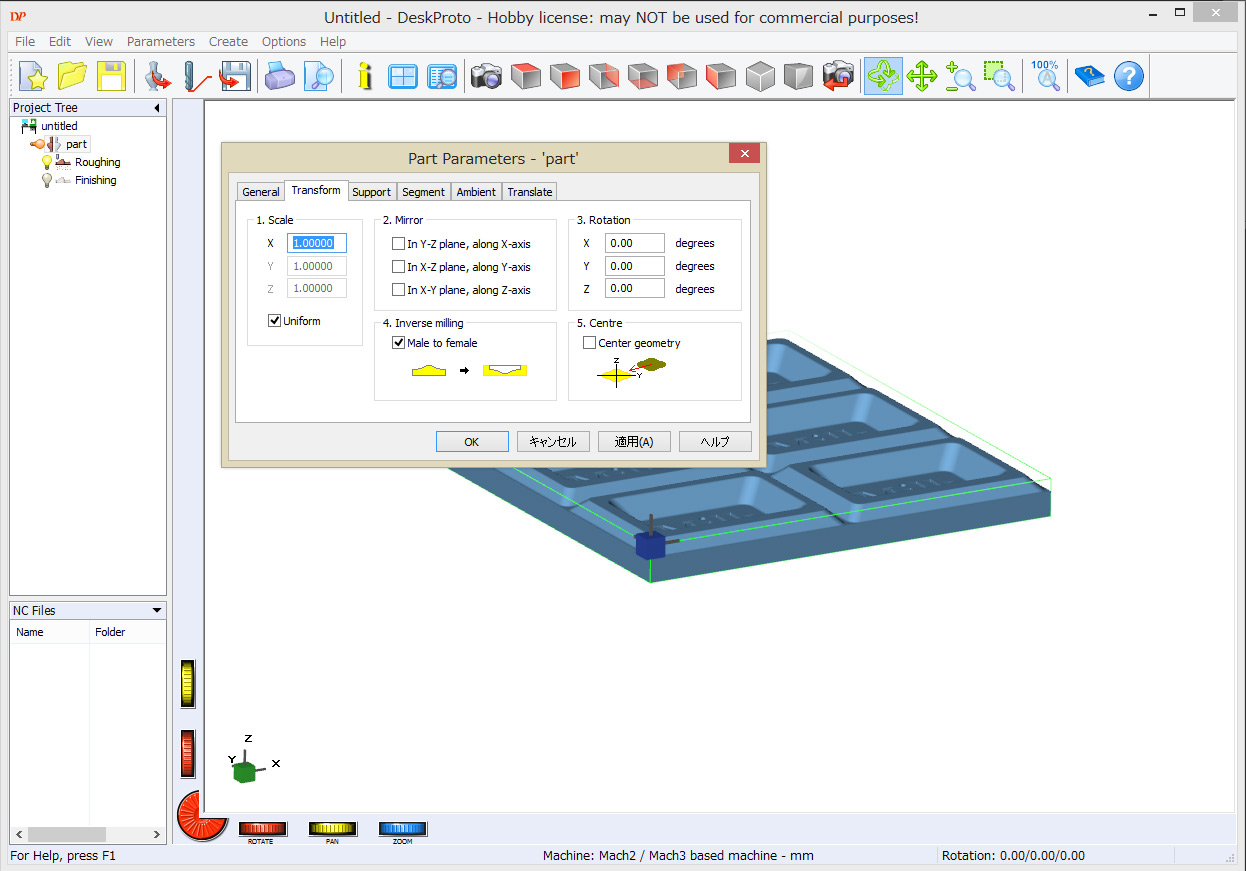The width and height of the screenshot is (1246, 871).
Task: Collapse the Project Tree panel arrow
Action: click(156, 108)
